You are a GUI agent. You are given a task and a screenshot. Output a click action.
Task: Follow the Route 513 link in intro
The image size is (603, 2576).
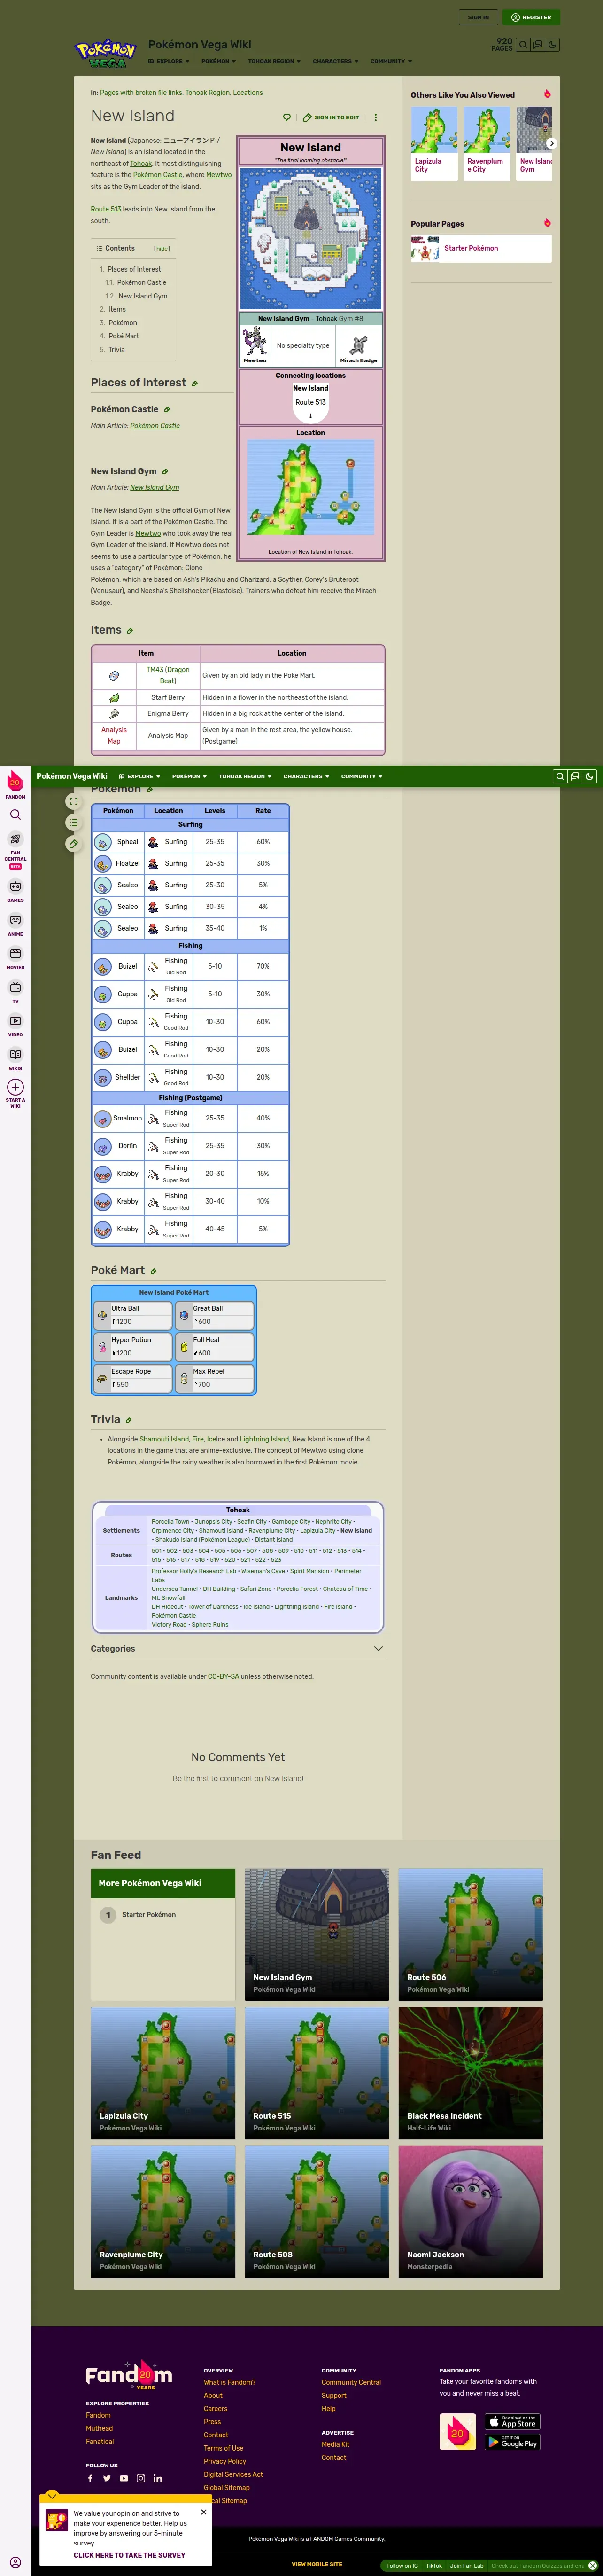(106, 209)
